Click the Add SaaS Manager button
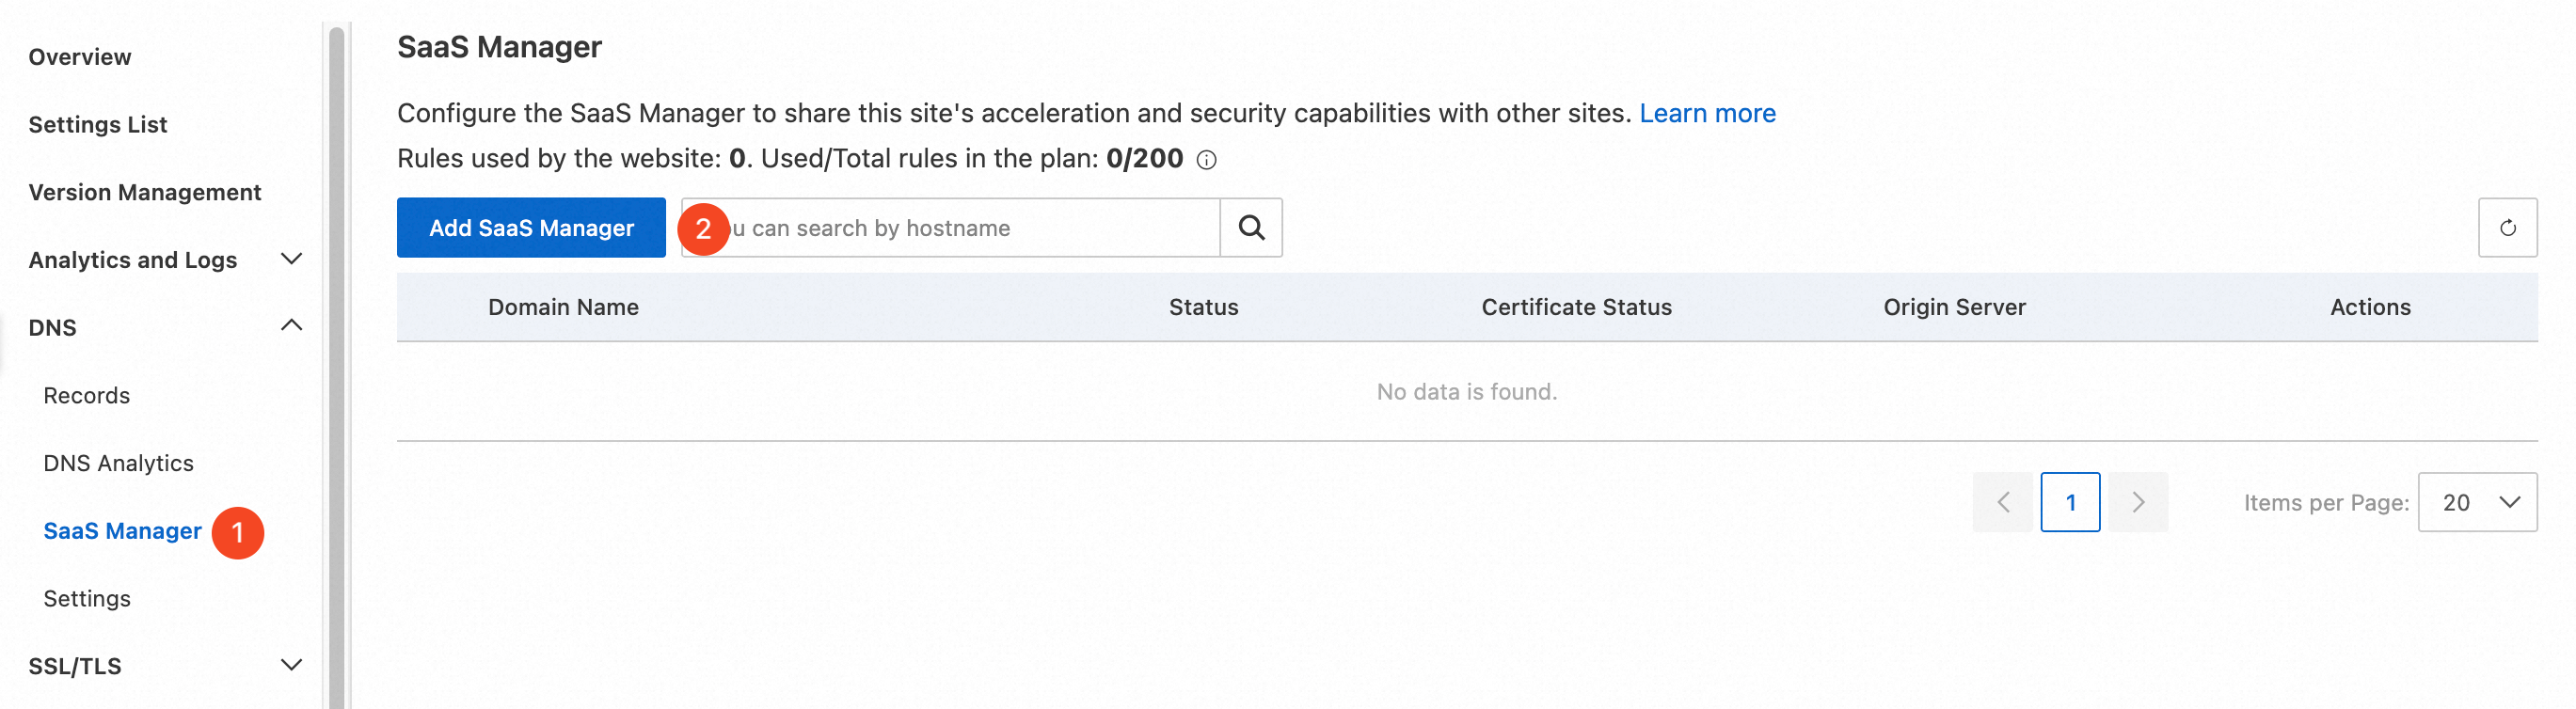The width and height of the screenshot is (2576, 709). pyautogui.click(x=531, y=228)
